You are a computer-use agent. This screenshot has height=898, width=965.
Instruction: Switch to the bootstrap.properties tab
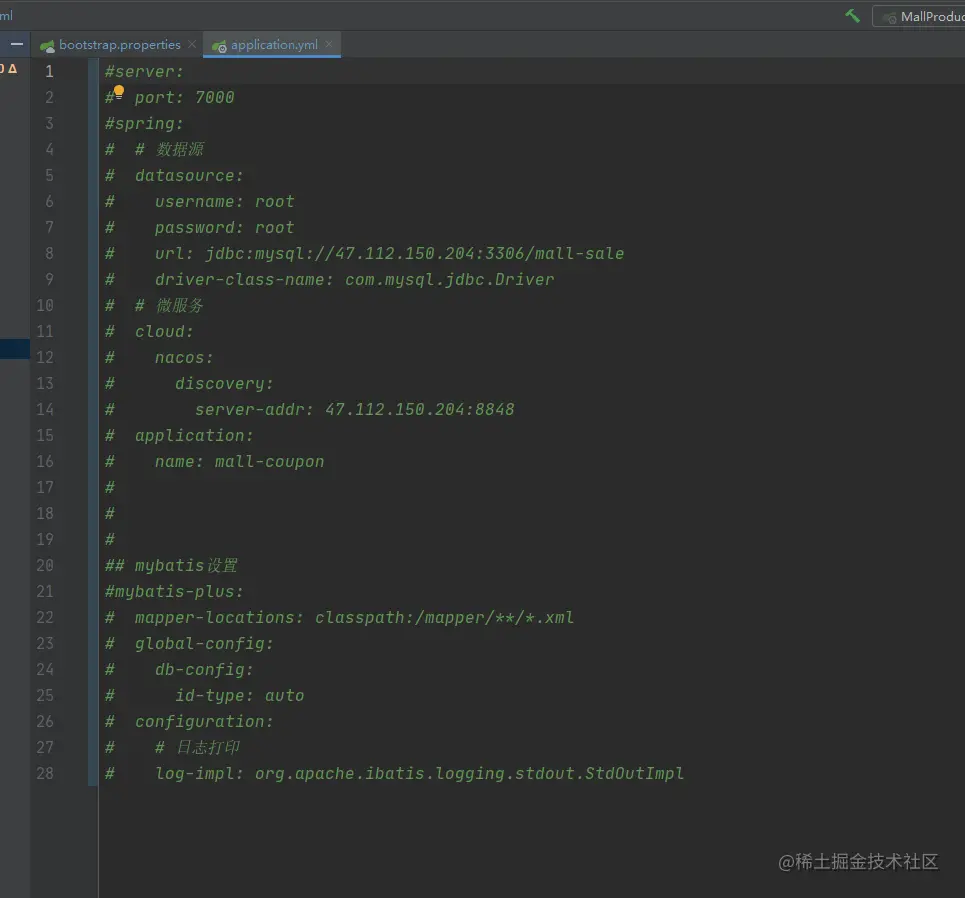pos(119,45)
